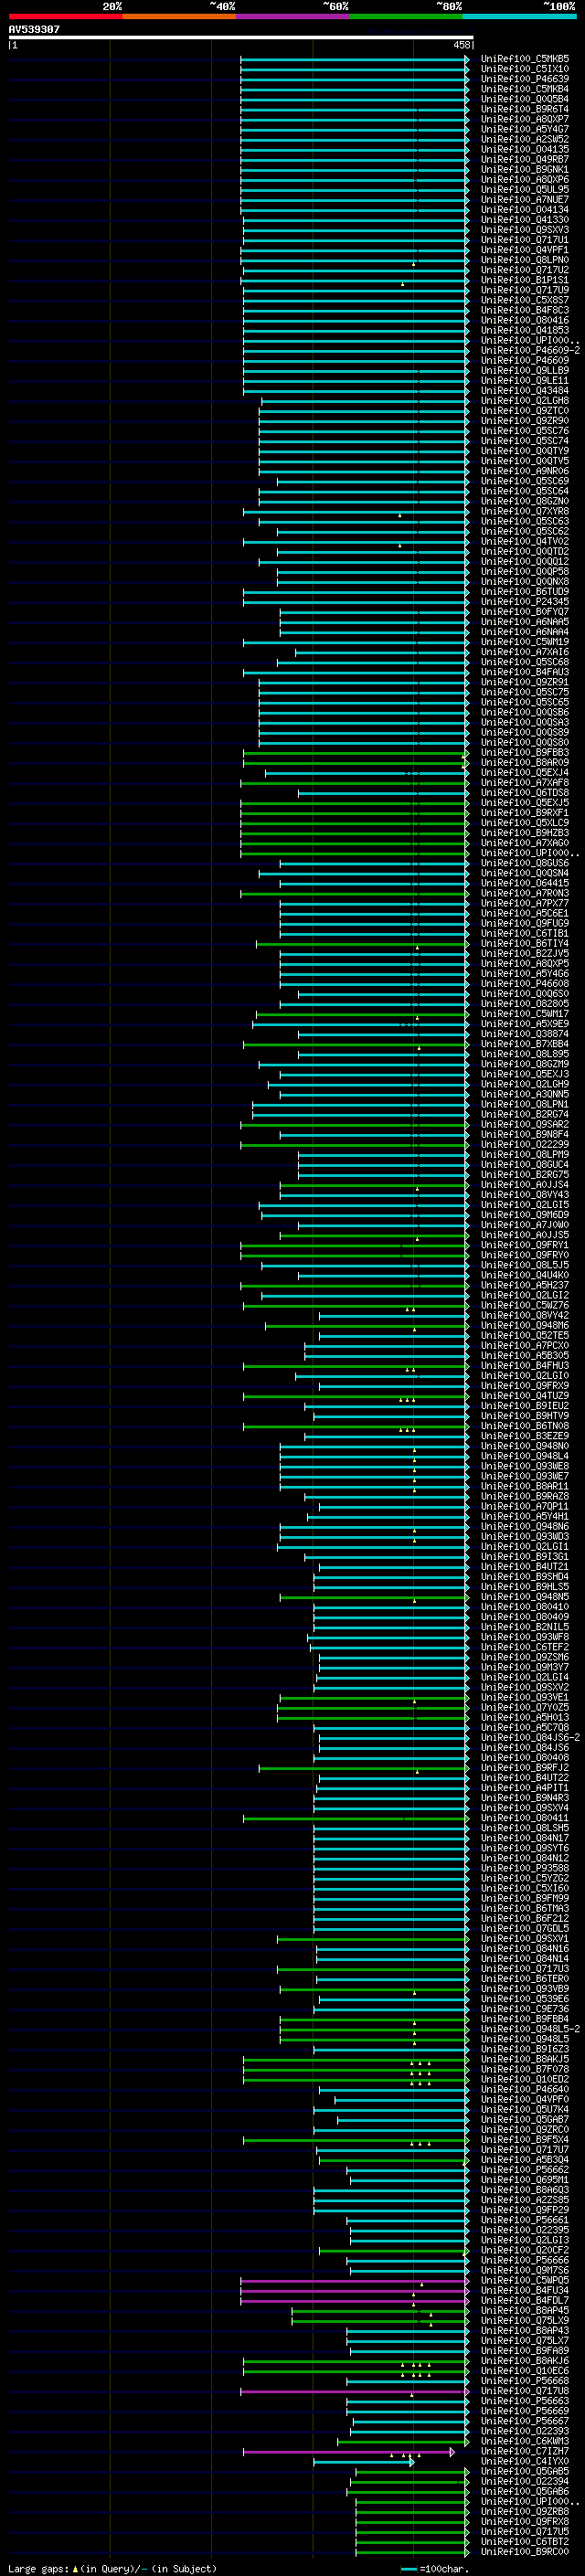Click the UniRef100_Q38874 entry

pyautogui.click(x=525, y=1033)
